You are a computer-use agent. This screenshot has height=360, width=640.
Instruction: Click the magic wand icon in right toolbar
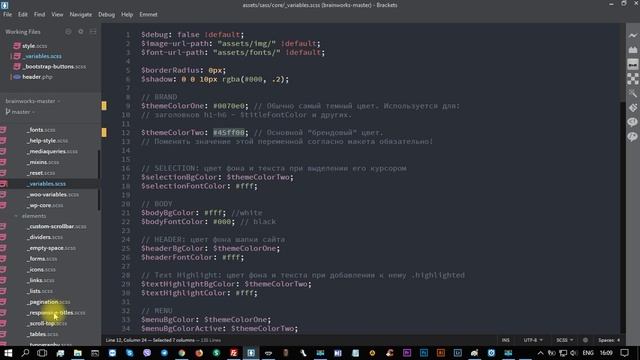633,93
